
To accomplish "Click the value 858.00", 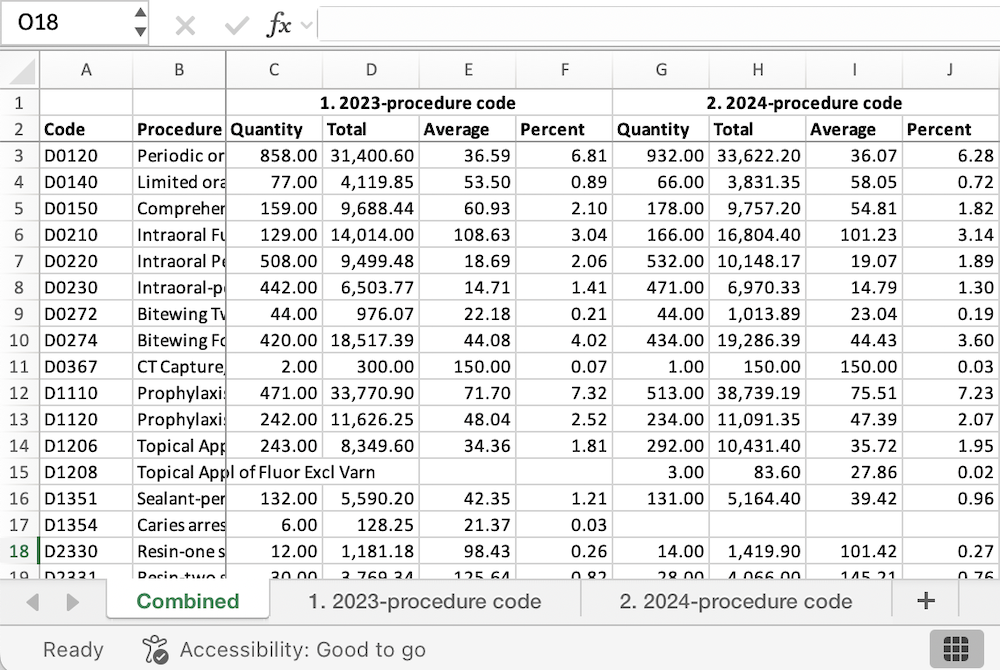I will tap(274, 156).
